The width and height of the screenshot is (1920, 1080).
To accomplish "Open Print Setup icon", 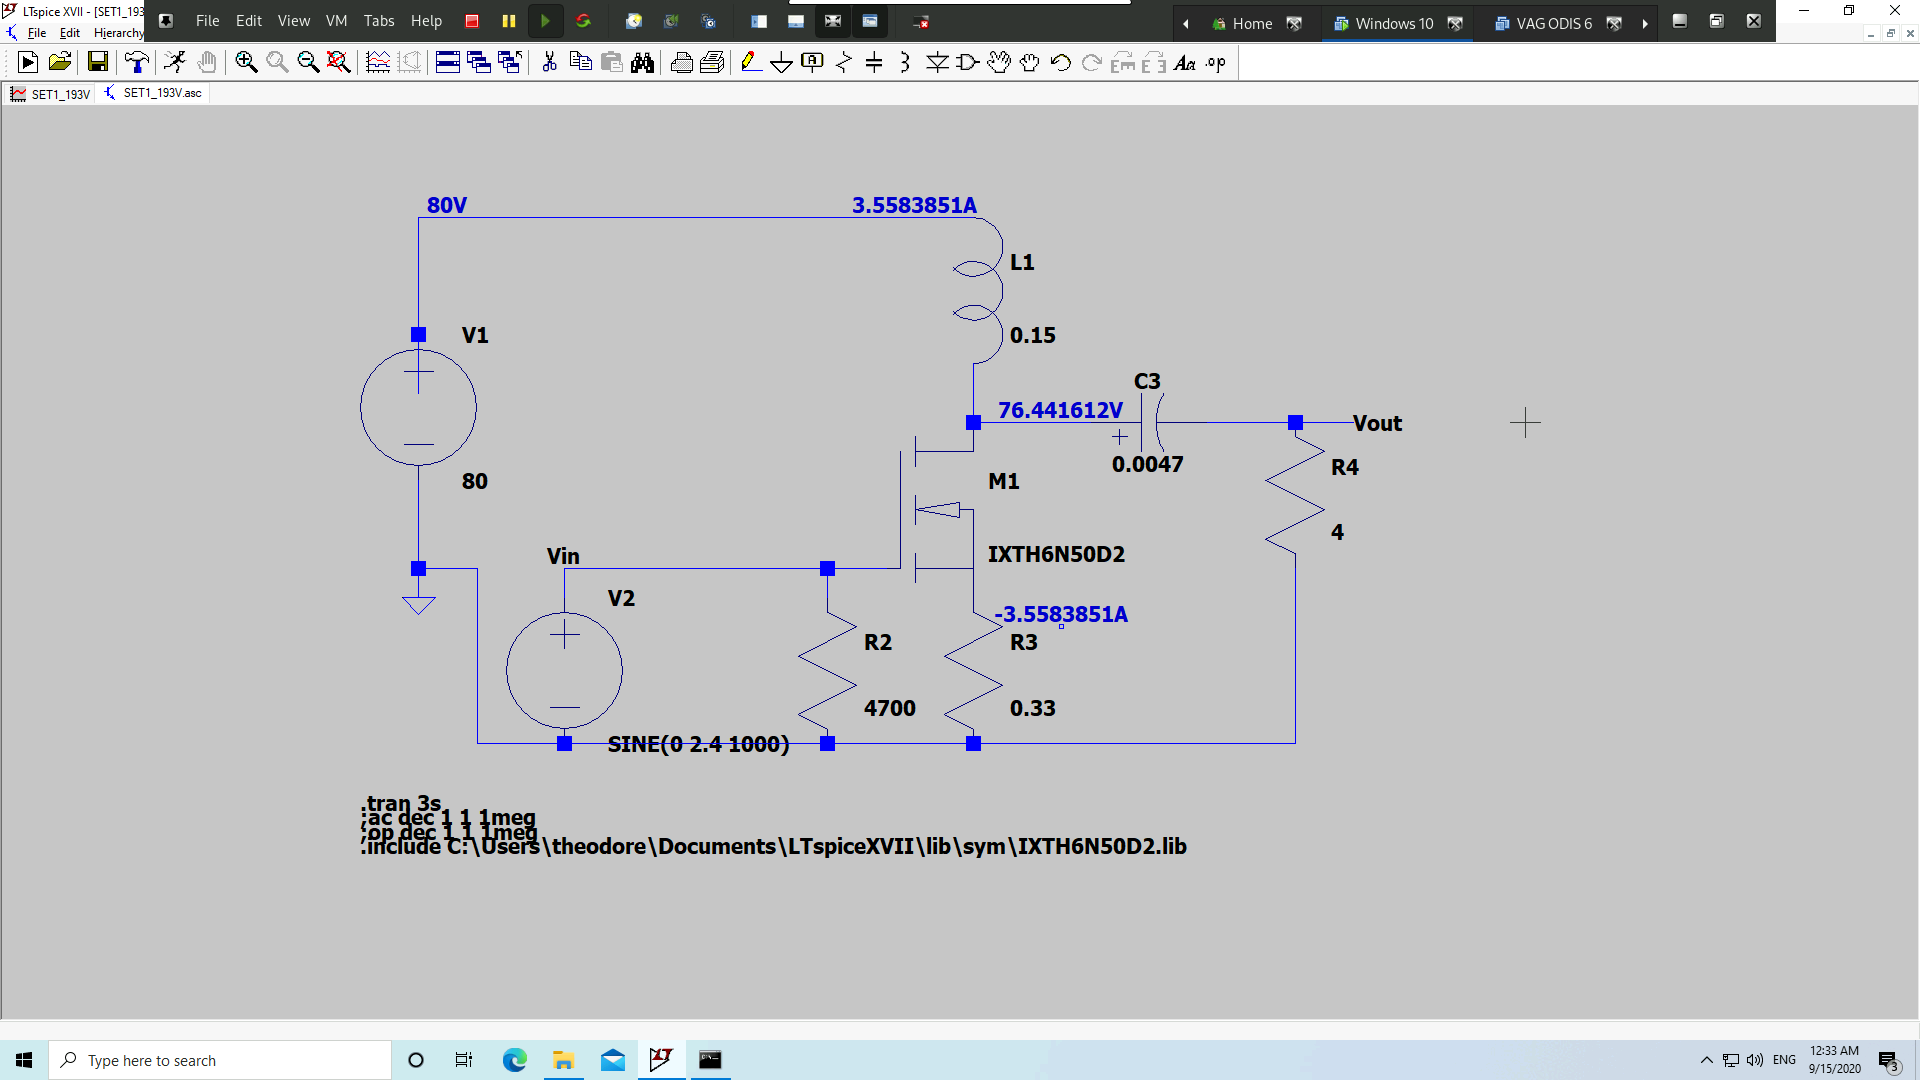I will tap(712, 63).
